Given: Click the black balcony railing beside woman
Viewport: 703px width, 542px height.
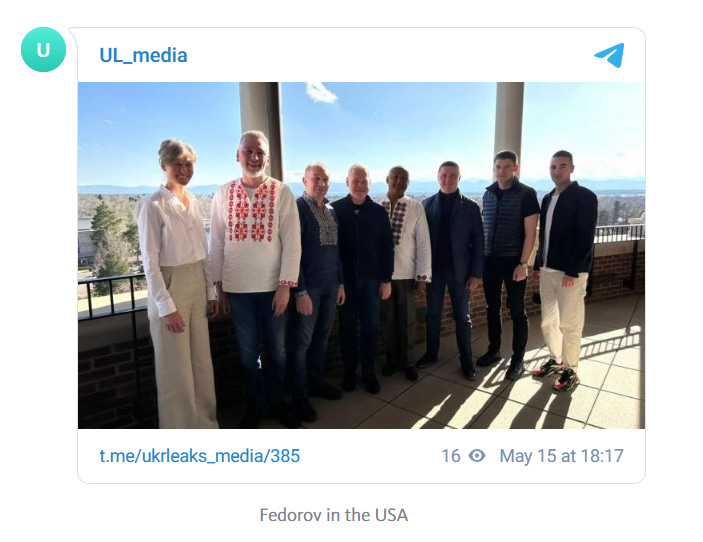Looking at the screenshot, I should click(x=111, y=298).
